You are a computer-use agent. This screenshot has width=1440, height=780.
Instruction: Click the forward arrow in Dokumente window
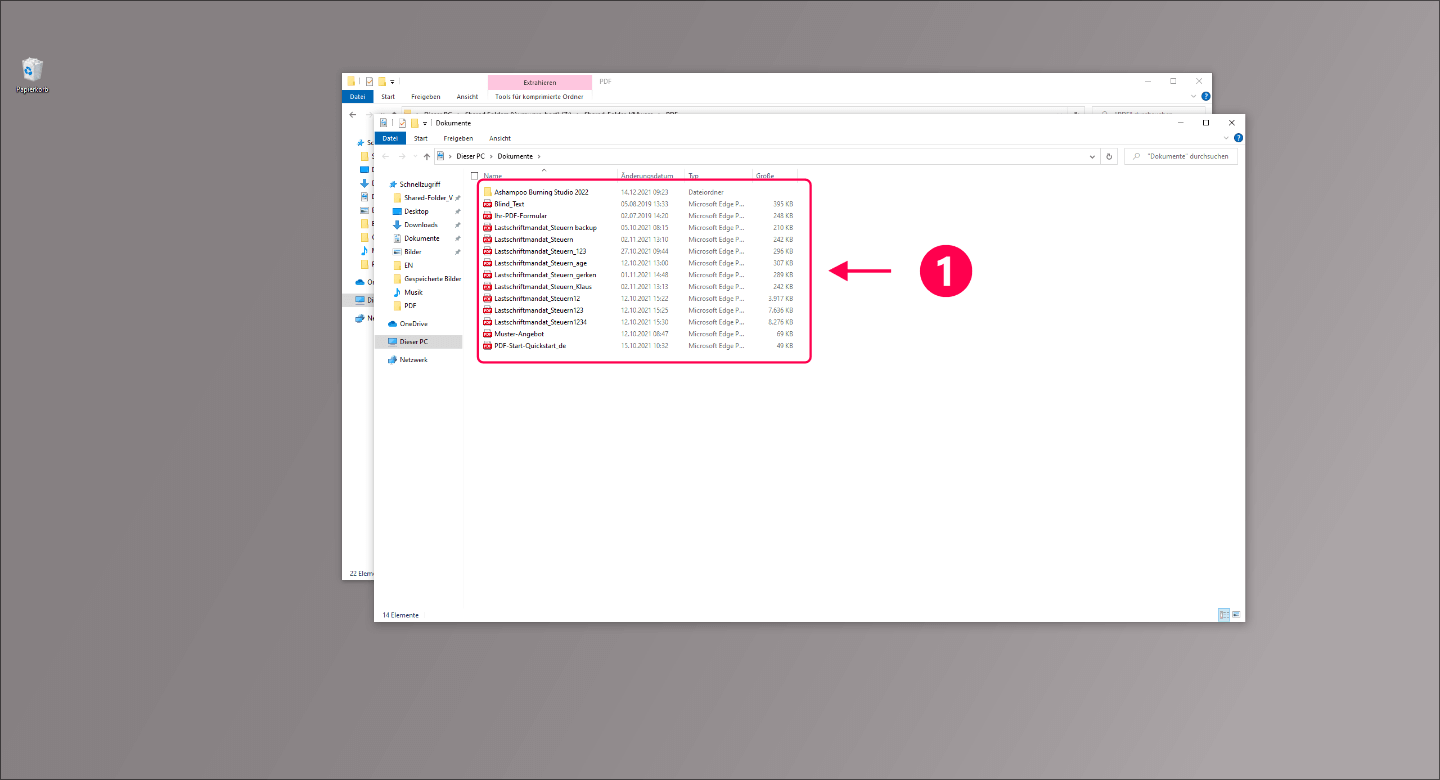402,156
